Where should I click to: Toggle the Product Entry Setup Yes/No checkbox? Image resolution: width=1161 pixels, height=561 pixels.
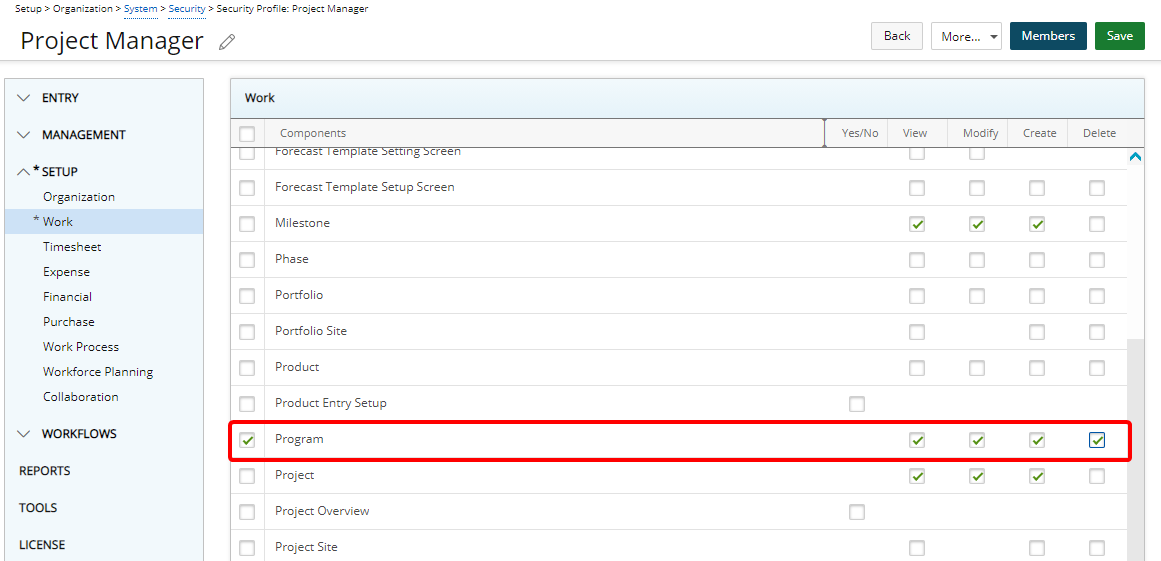coord(857,404)
